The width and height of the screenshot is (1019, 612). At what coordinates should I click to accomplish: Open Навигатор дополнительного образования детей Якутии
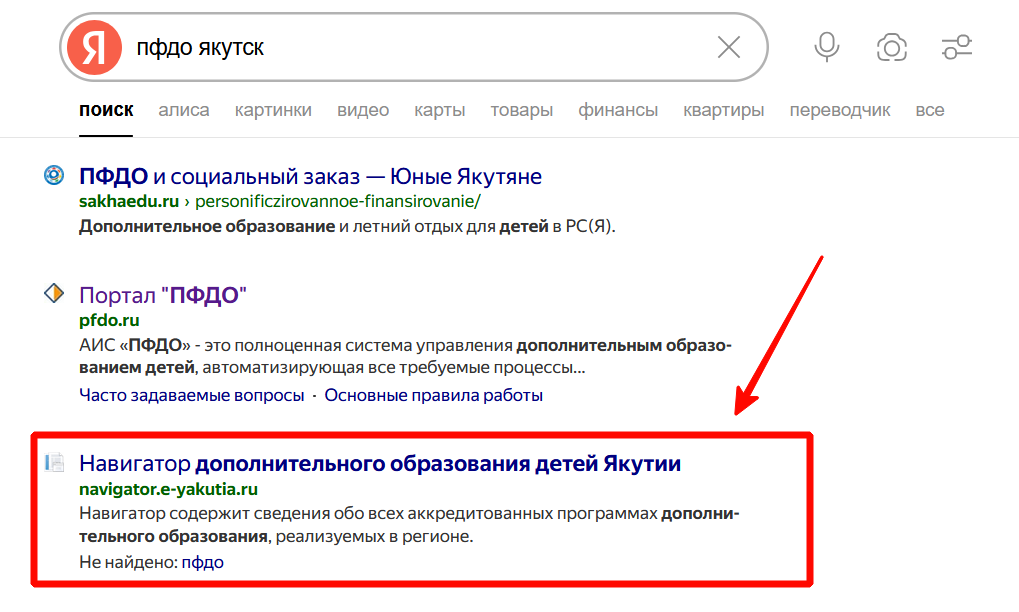379,464
